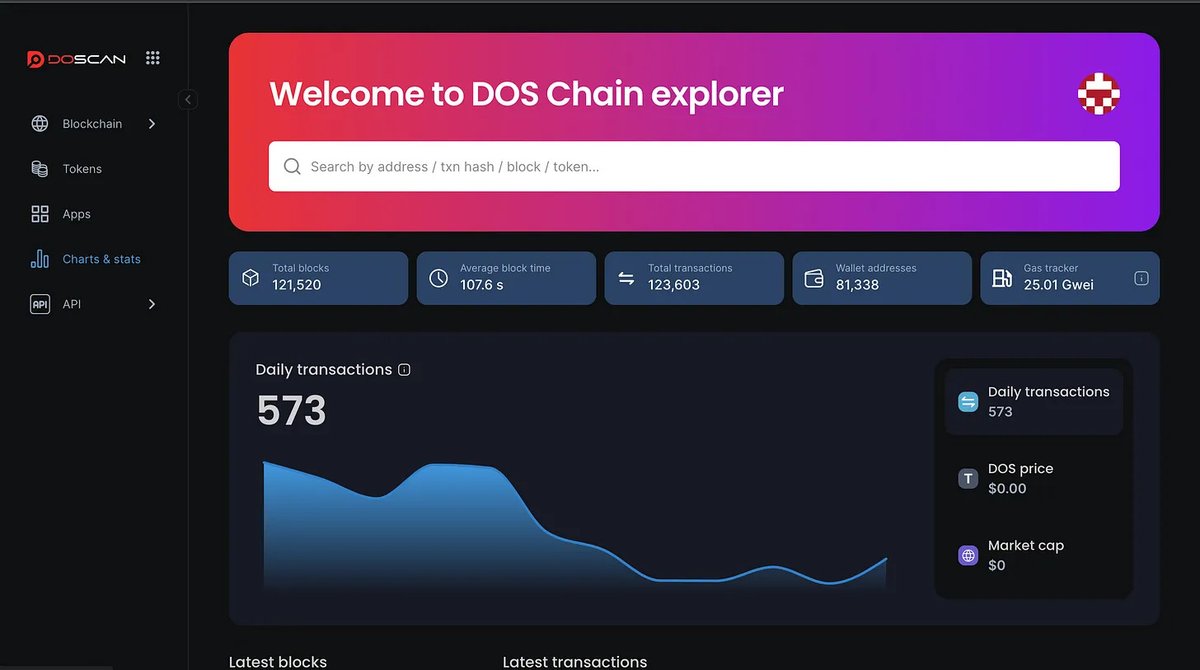Click the fuel pump icon on Gas tracker card
This screenshot has height=670, width=1200.
point(1002,278)
